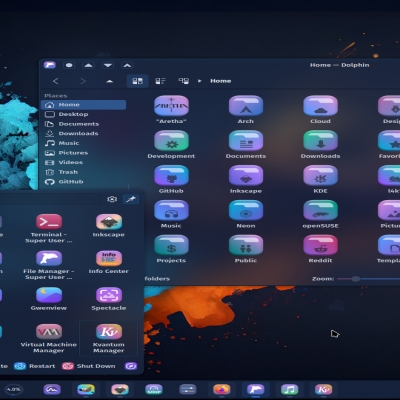Image resolution: width=400 pixels, height=400 pixels.
Task: Toggle the pin button in the launcher
Action: pyautogui.click(x=131, y=199)
